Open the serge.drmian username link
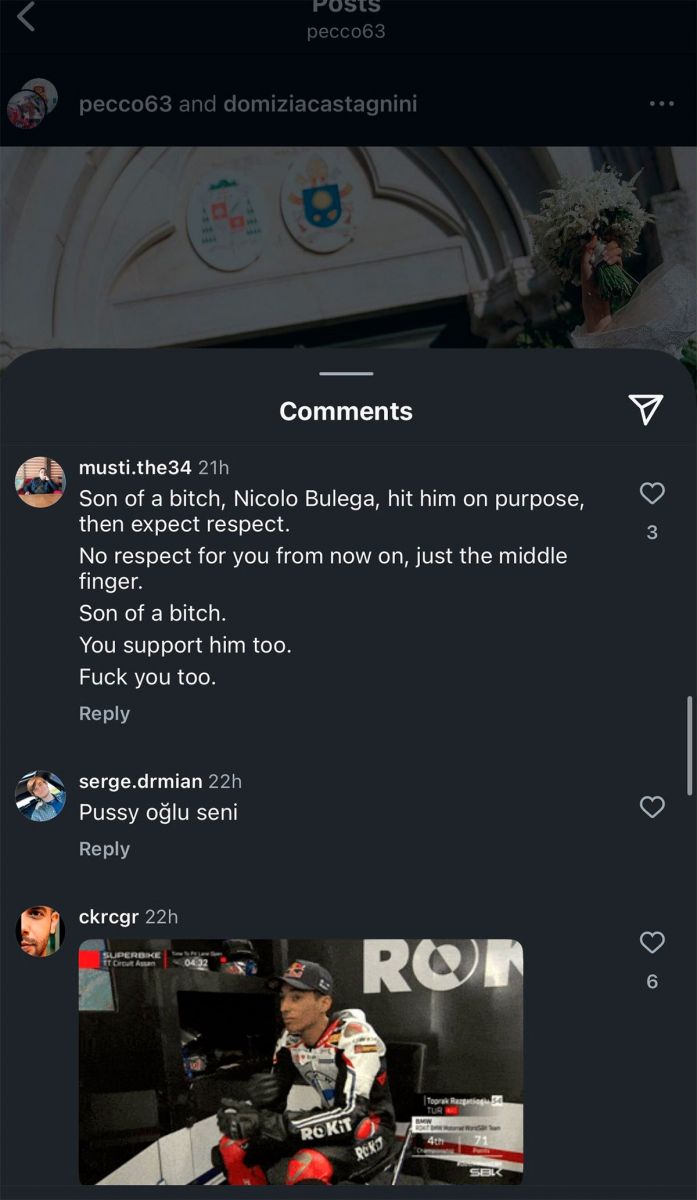The height and width of the screenshot is (1200, 697). pos(139,782)
